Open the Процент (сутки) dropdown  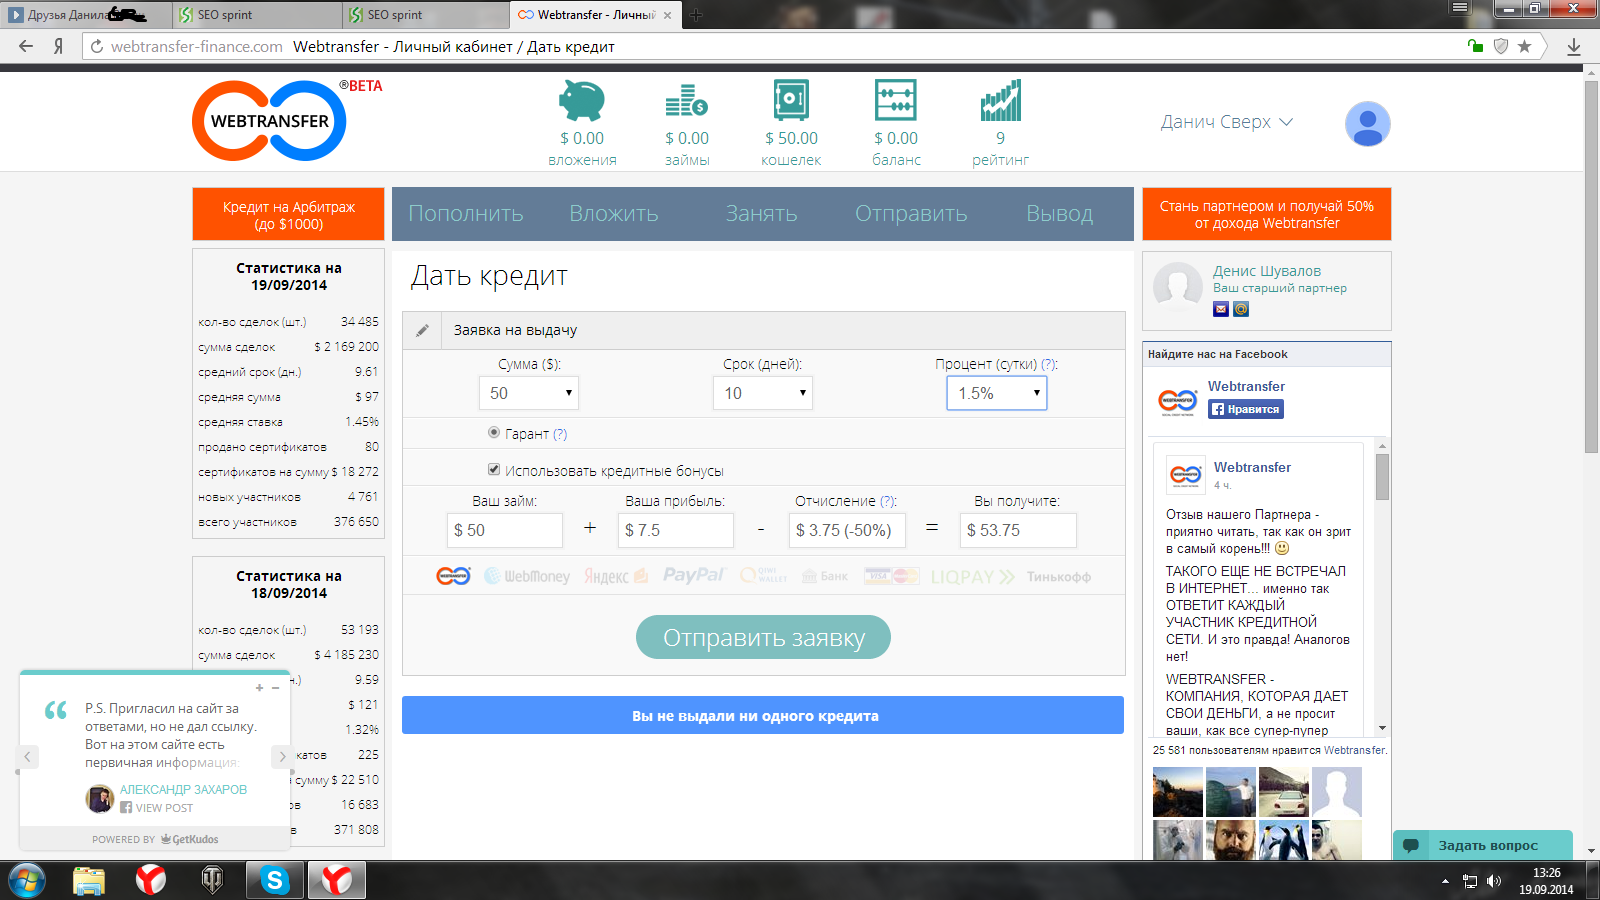pyautogui.click(x=997, y=393)
